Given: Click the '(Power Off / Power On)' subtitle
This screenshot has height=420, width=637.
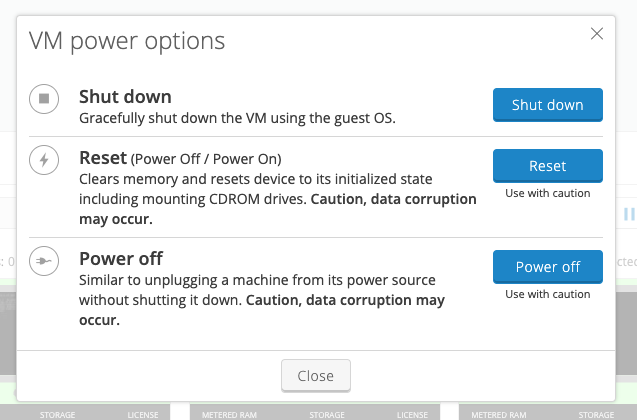Looking at the screenshot, I should click(x=206, y=159).
